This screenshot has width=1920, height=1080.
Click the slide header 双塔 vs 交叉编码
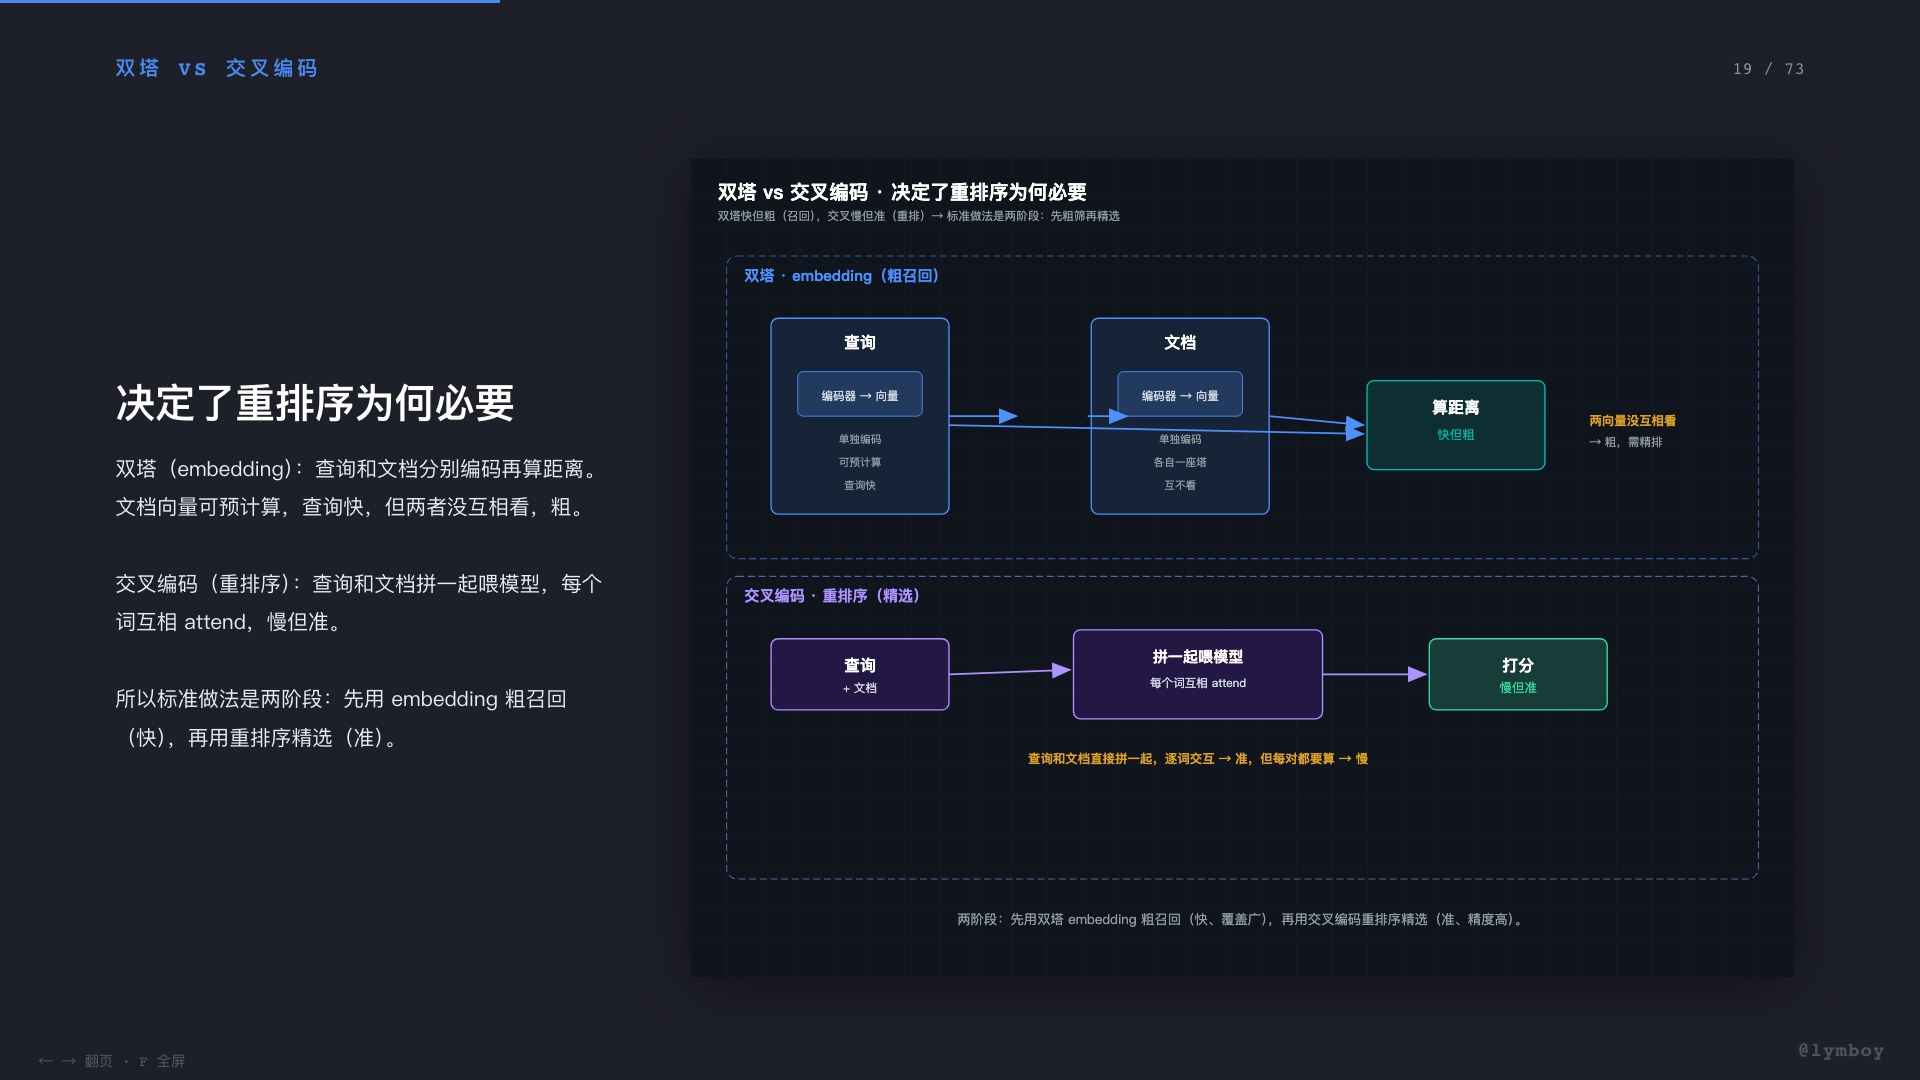[216, 68]
